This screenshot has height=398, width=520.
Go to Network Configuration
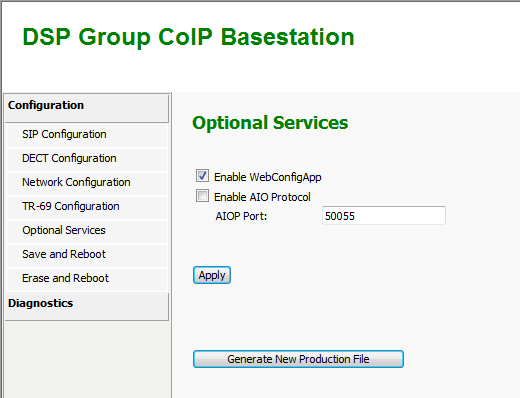[x=87, y=183]
